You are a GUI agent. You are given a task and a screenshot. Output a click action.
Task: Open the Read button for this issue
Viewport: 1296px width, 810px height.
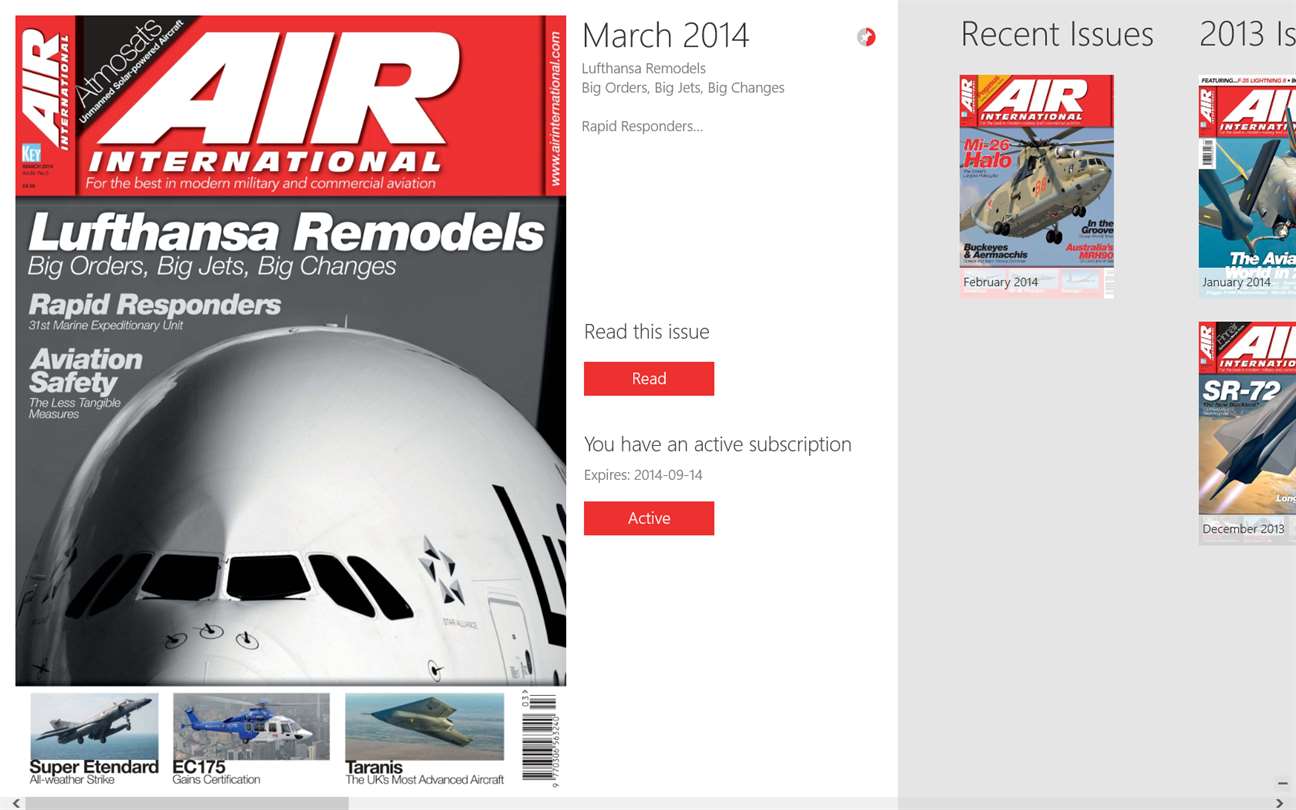pyautogui.click(x=649, y=379)
